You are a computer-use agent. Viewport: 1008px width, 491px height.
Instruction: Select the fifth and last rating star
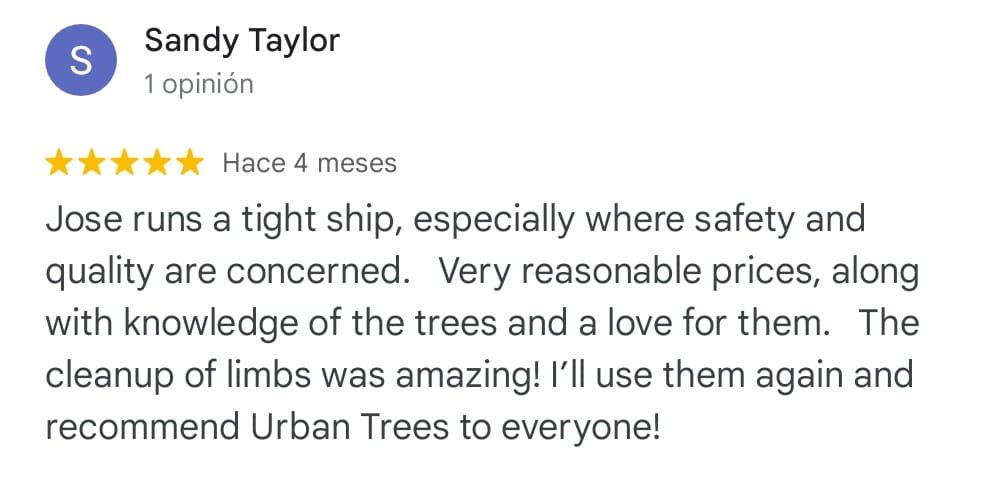pyautogui.click(x=188, y=163)
